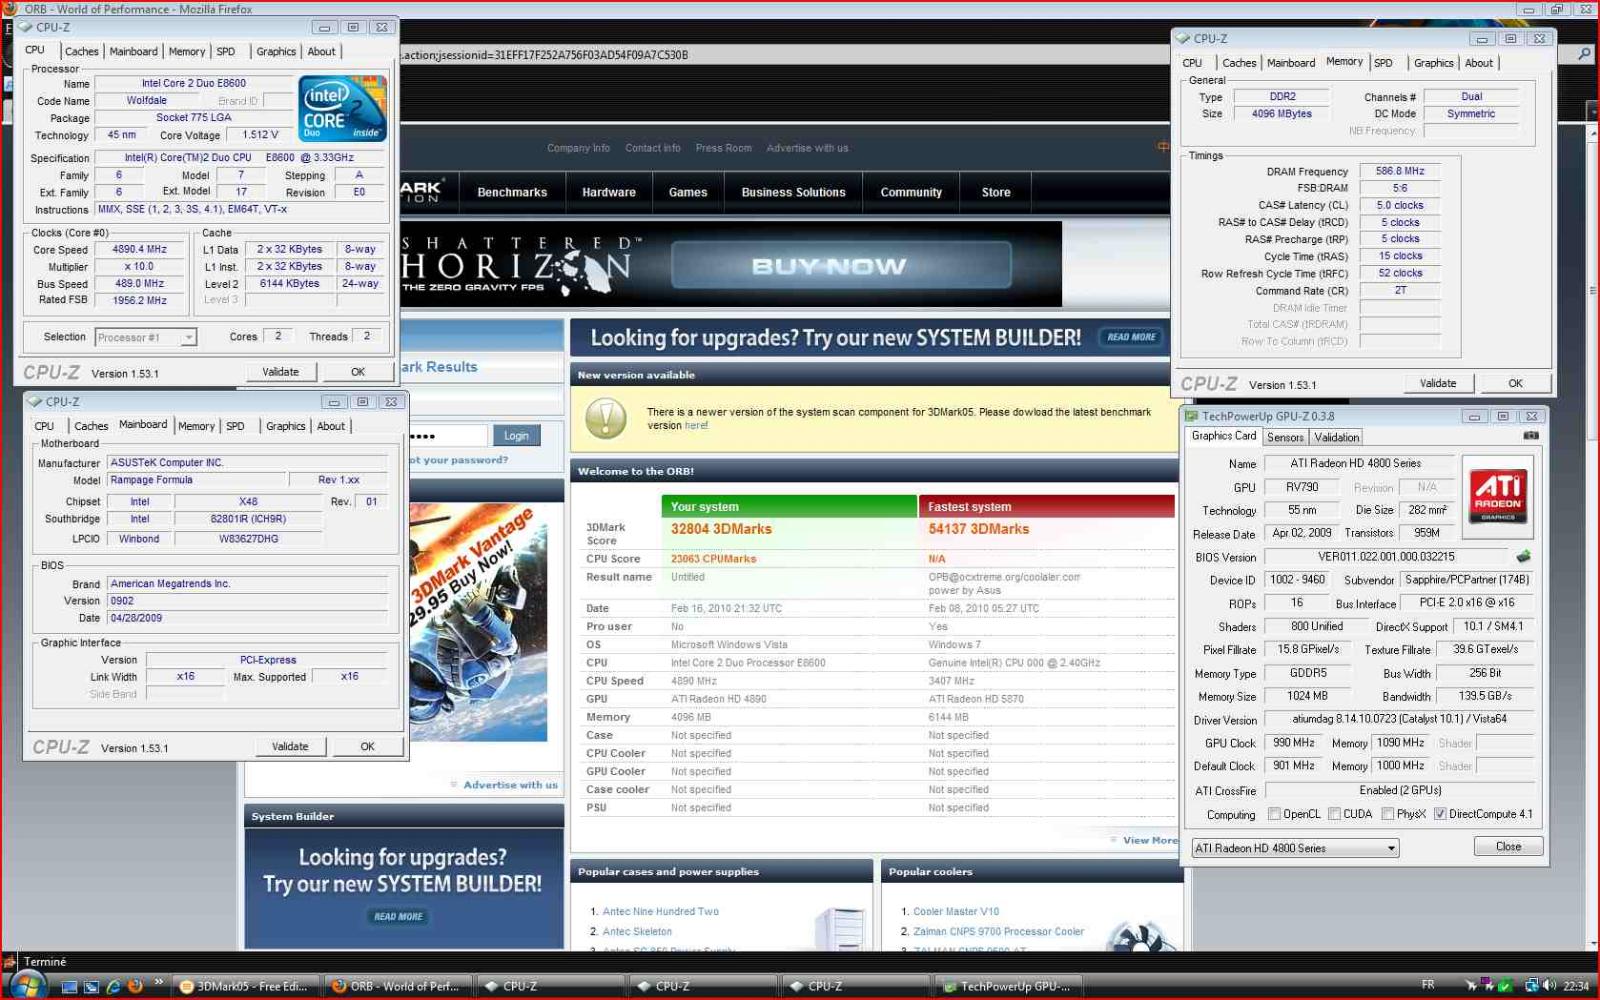The image size is (1600, 1000).
Task: Launch Firefox from the quick launch bar
Action: coord(135,986)
